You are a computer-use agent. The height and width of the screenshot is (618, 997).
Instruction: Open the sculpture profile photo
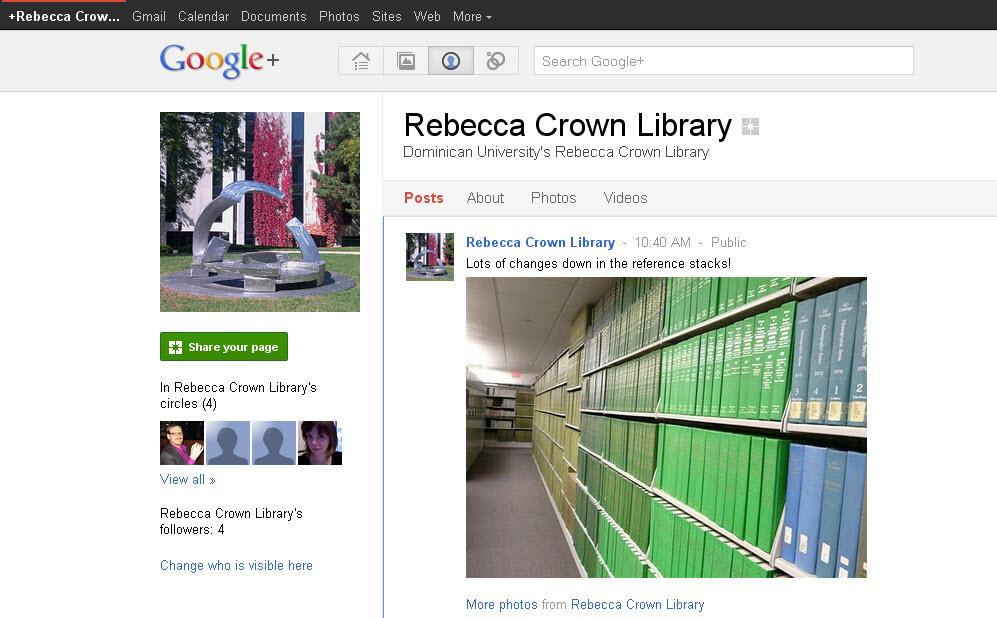coord(259,212)
